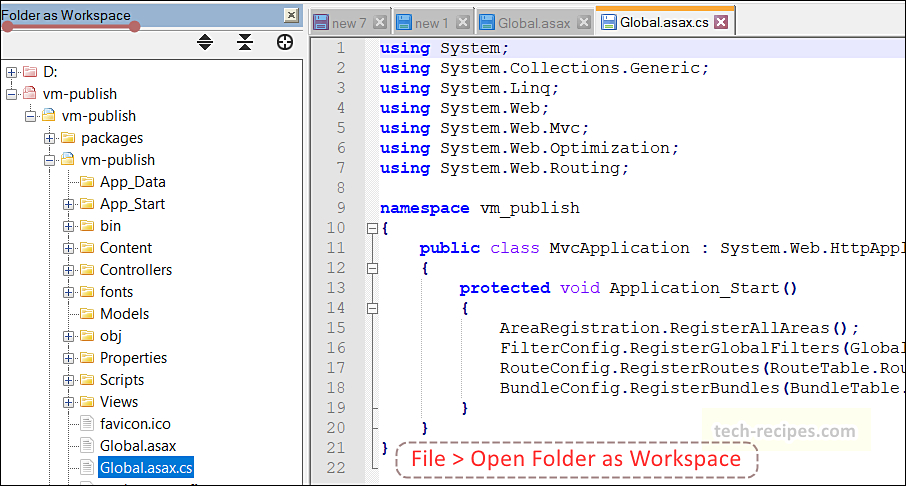
Task: Click the Scripts folder icon
Action: (x=87, y=380)
